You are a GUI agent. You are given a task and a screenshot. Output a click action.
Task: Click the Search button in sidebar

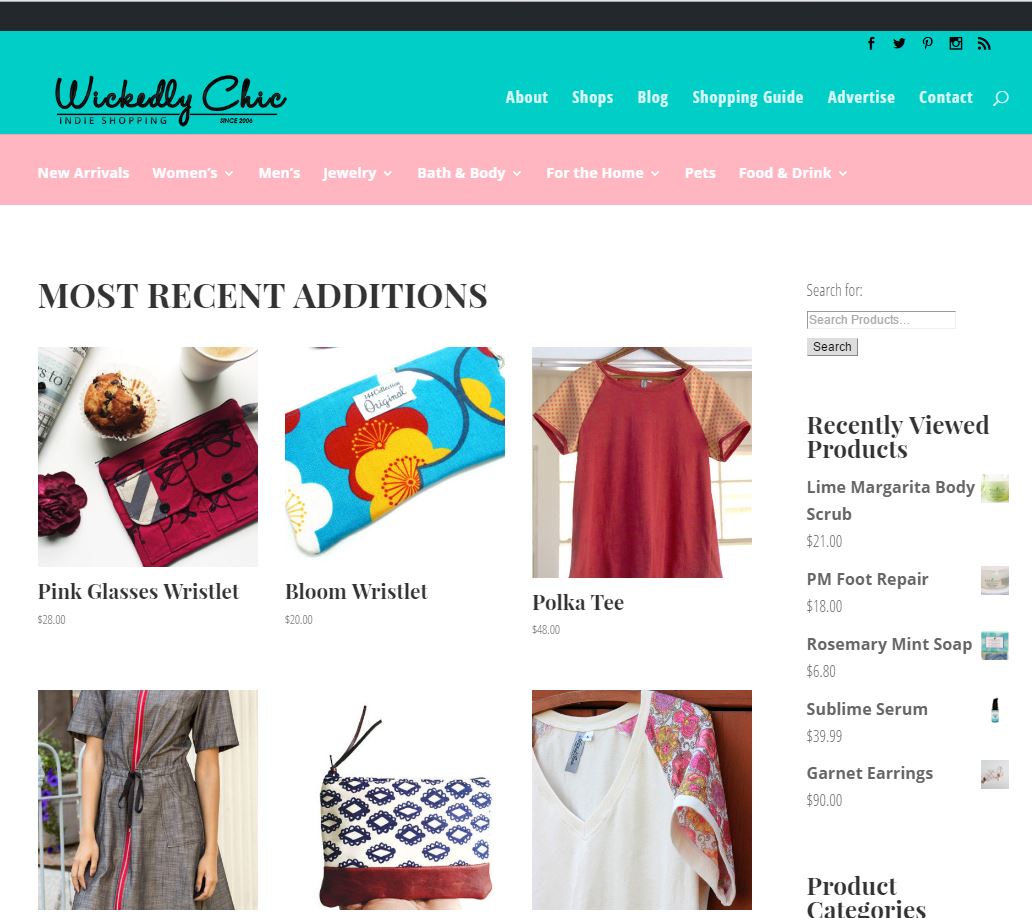point(832,347)
